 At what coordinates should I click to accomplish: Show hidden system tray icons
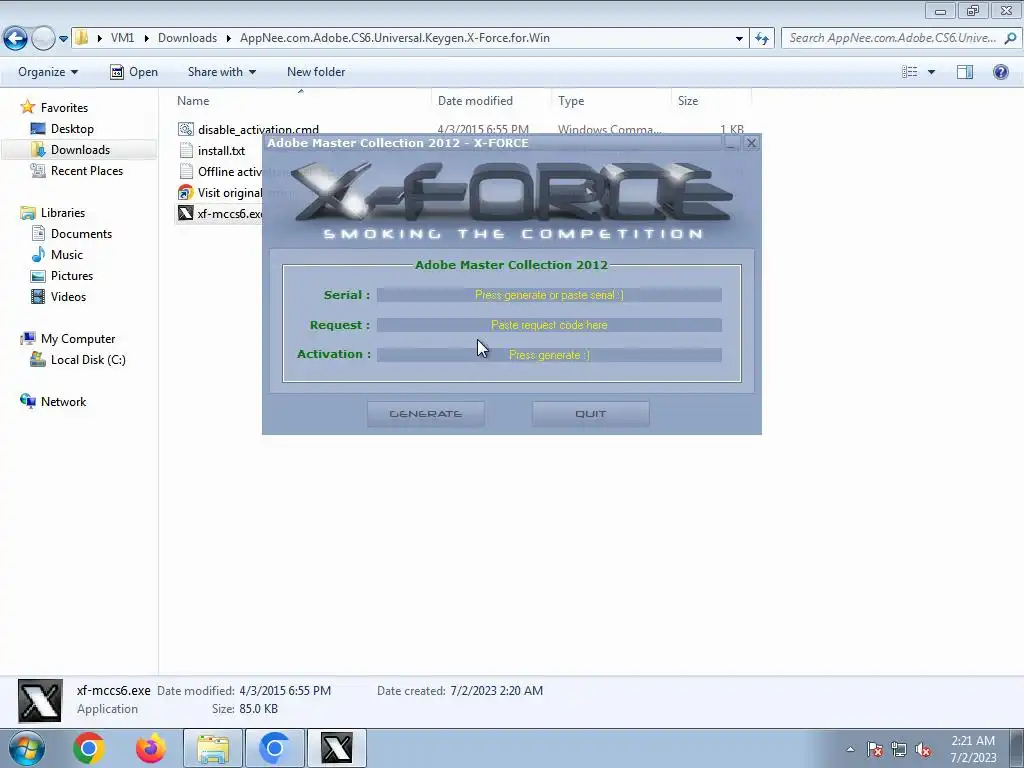click(x=850, y=749)
